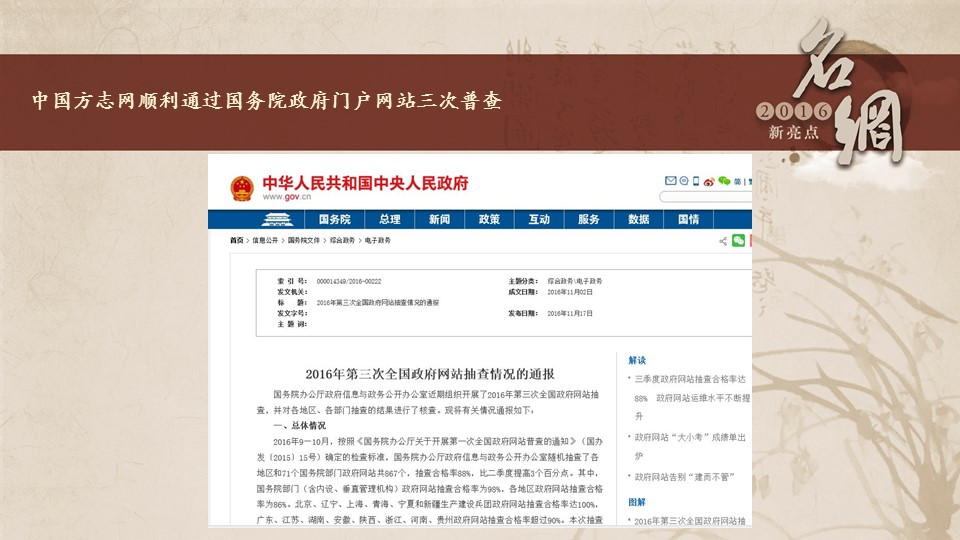Open the 国情 navigation tab
960x540 pixels.
tap(688, 219)
